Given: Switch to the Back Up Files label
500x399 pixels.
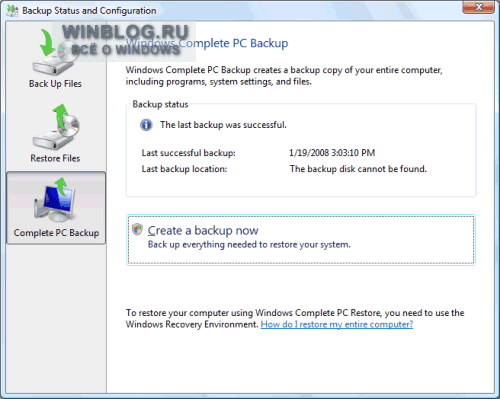Looking at the screenshot, I should click(55, 84).
